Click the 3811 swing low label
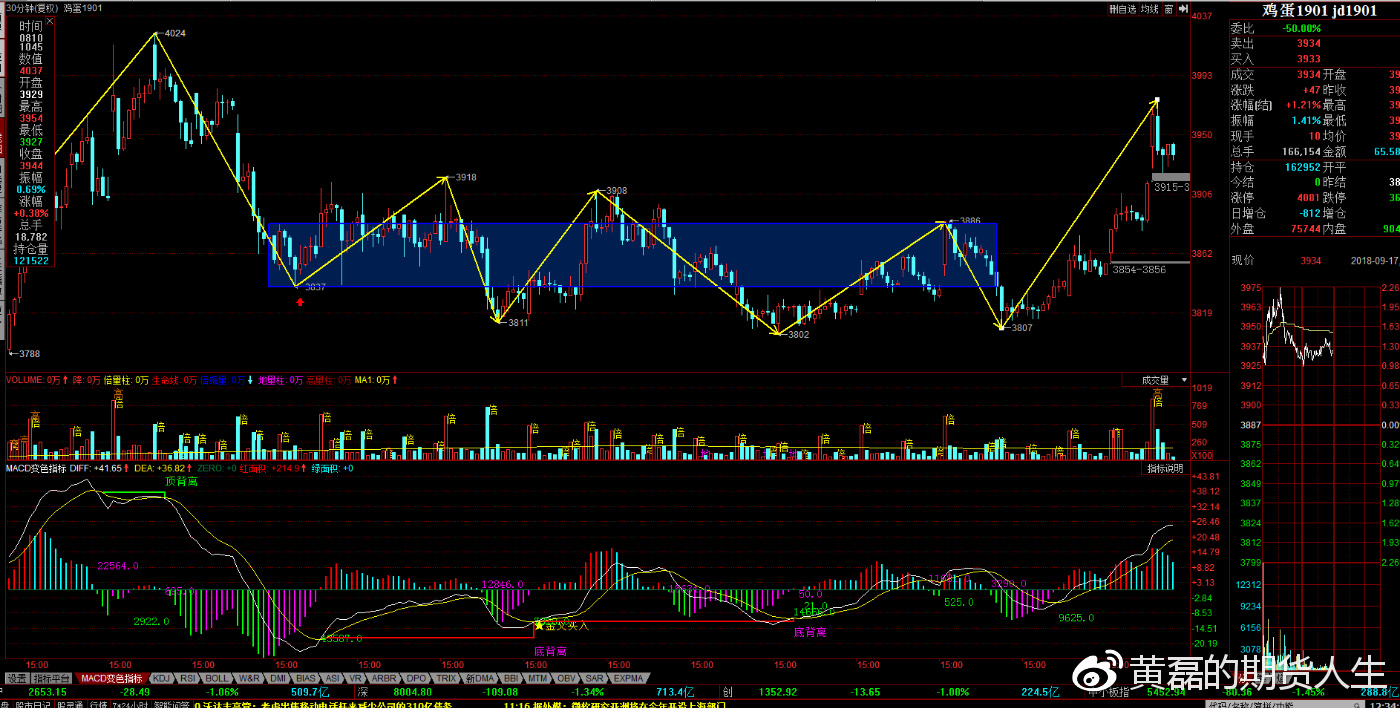The width and height of the screenshot is (1400, 708). point(517,323)
